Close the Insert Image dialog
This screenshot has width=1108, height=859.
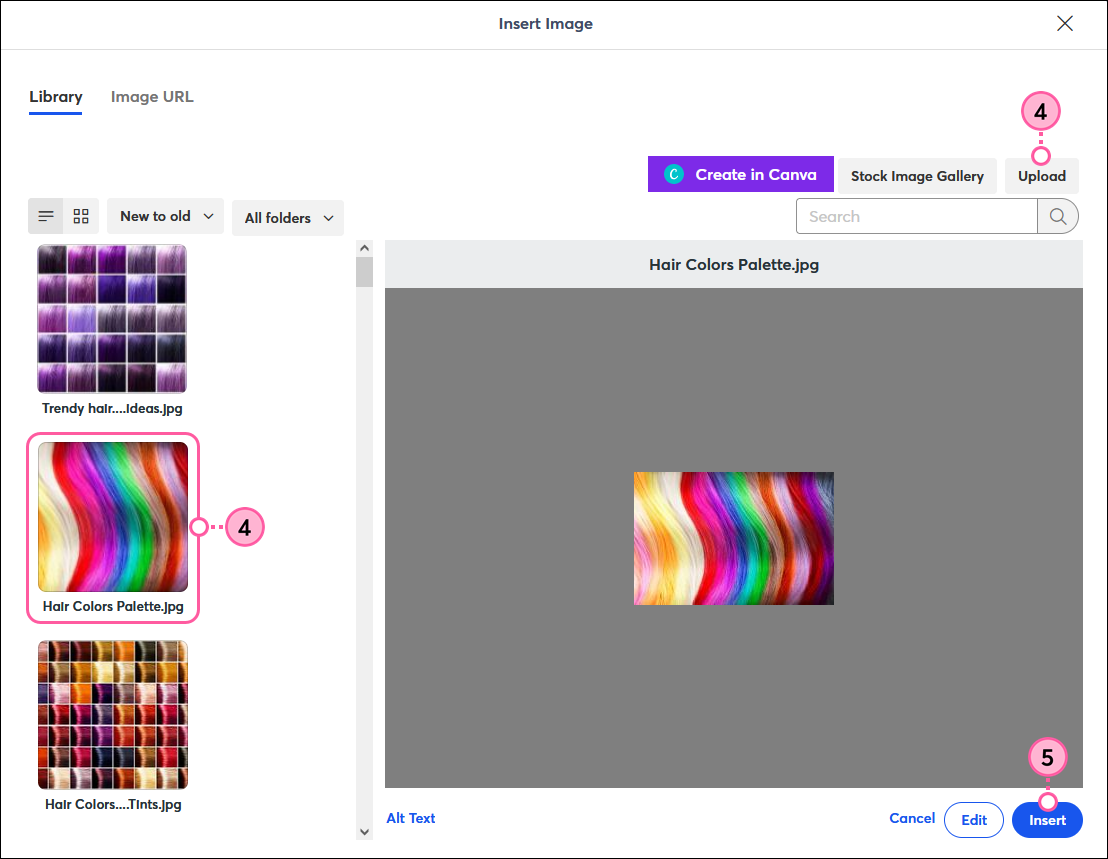(1065, 23)
